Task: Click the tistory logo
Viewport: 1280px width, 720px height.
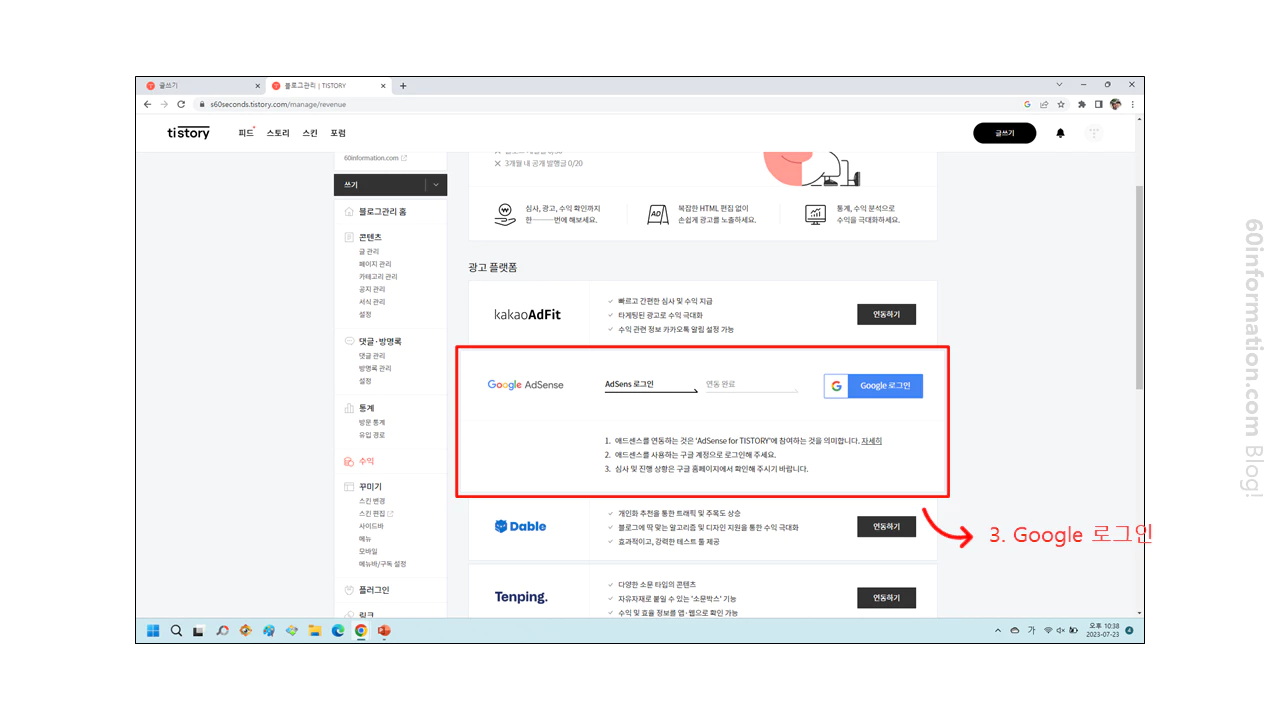Action: coord(189,133)
